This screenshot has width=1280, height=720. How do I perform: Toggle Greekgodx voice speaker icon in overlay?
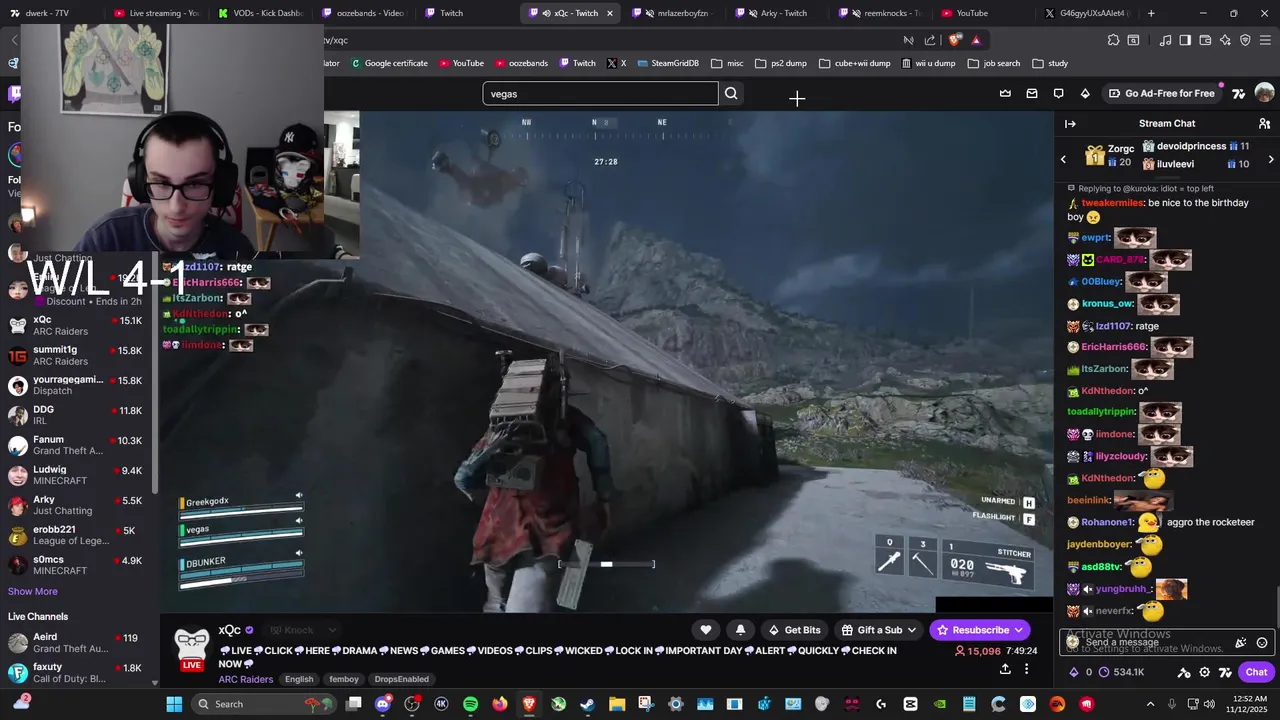pos(299,496)
